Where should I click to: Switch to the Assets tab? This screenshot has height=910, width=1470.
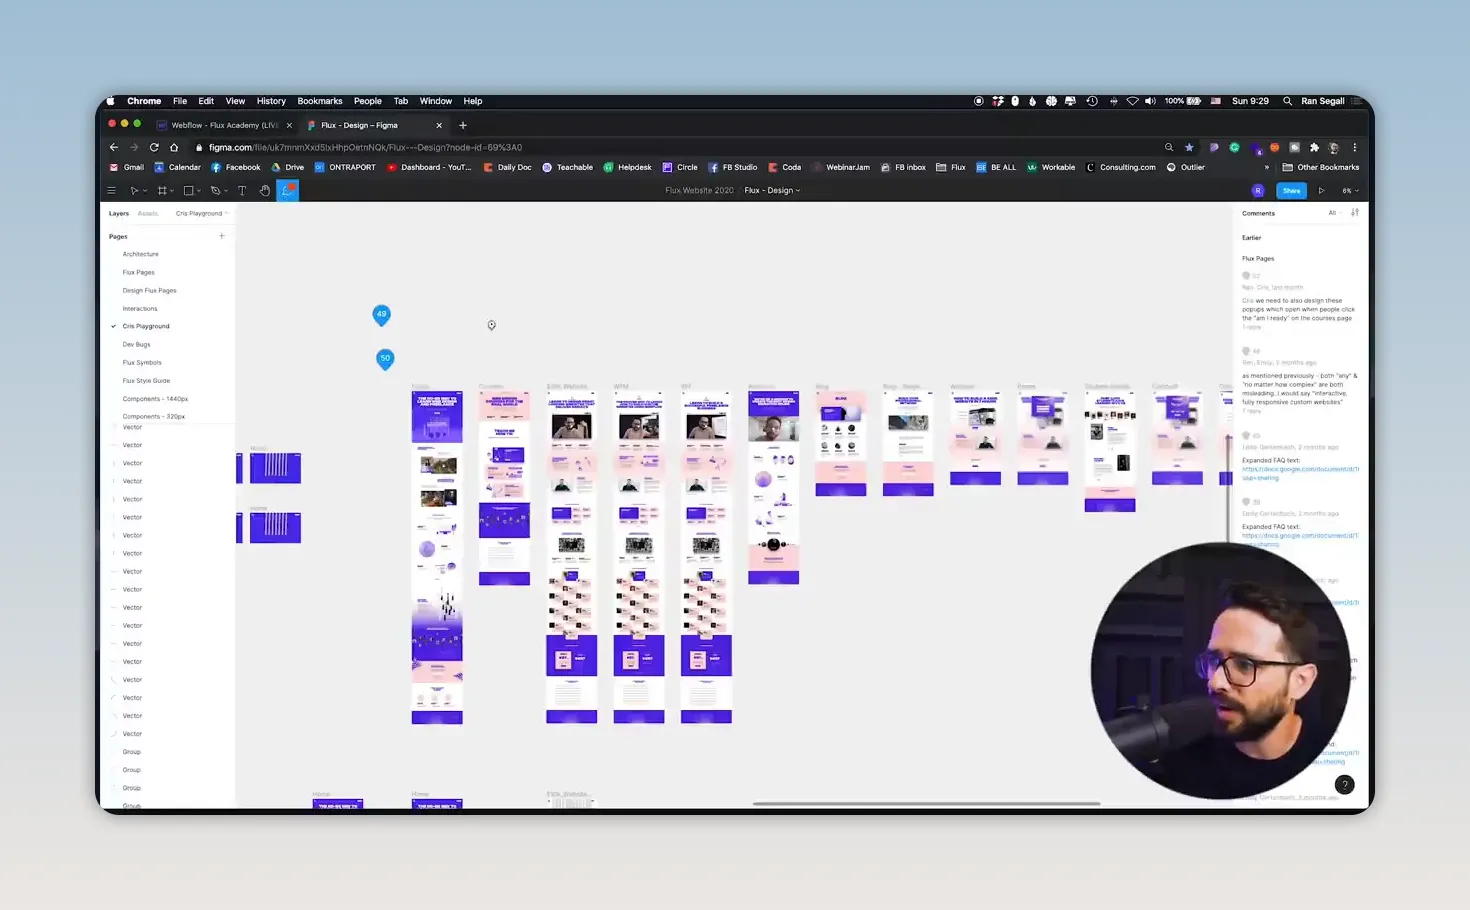(x=148, y=213)
